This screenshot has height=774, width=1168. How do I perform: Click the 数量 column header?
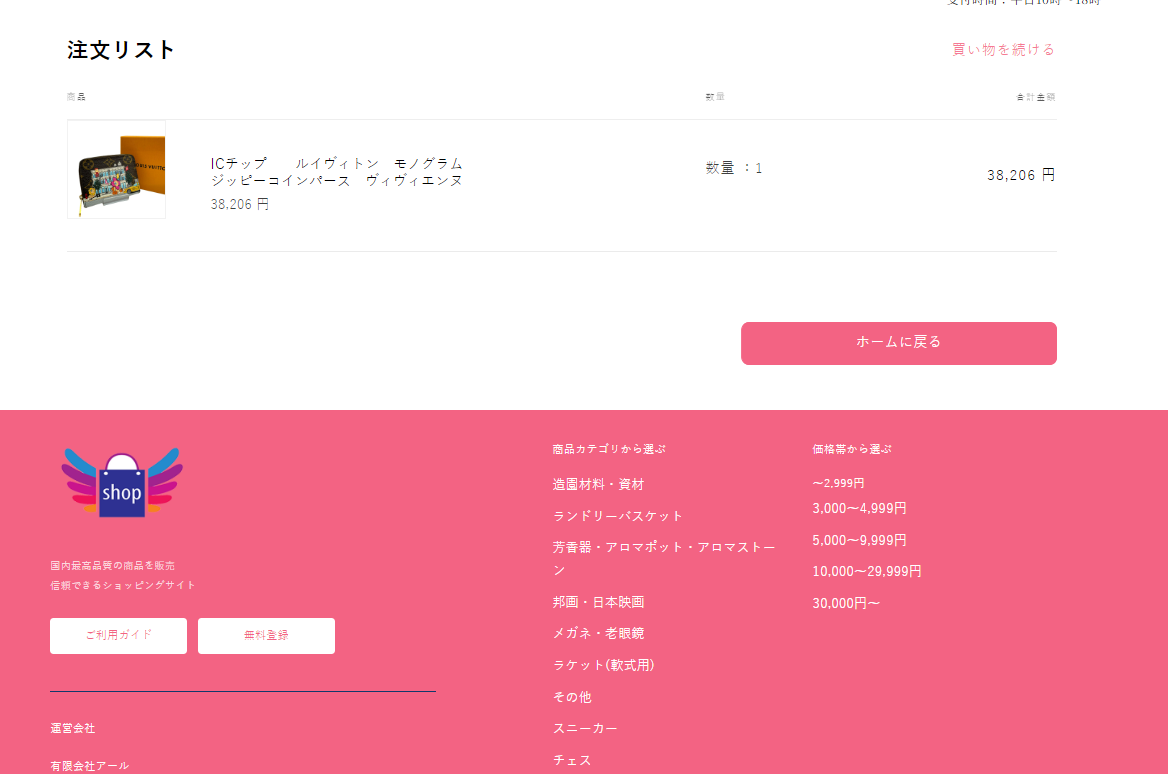coord(715,97)
